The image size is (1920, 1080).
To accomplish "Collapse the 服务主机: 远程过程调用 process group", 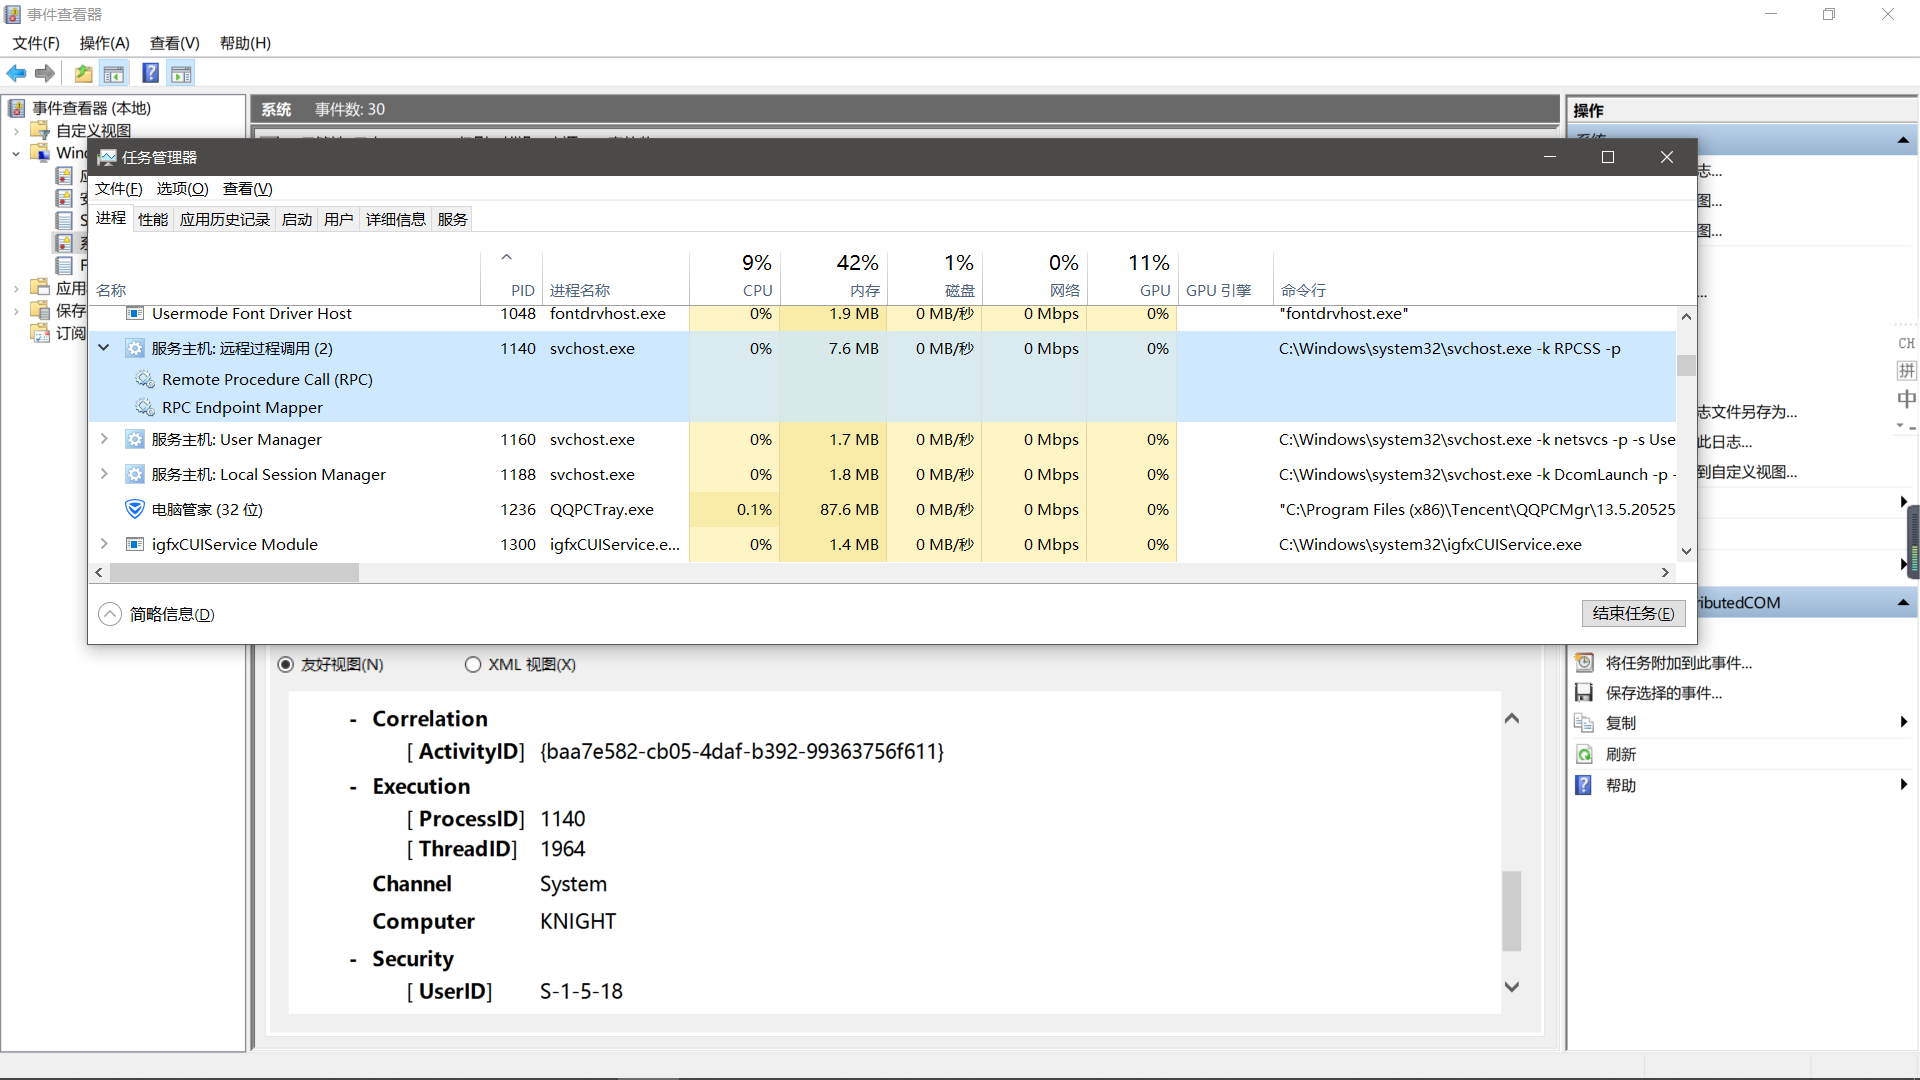I will (x=104, y=348).
